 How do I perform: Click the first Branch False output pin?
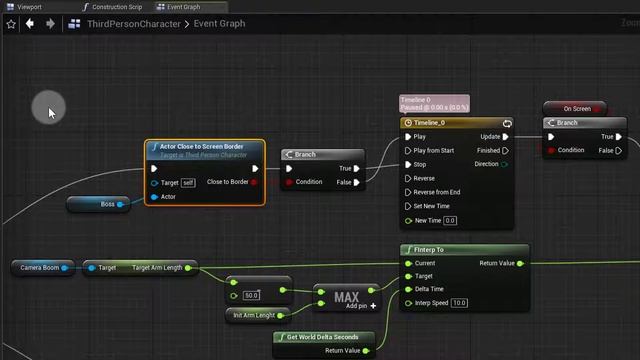pos(356,182)
